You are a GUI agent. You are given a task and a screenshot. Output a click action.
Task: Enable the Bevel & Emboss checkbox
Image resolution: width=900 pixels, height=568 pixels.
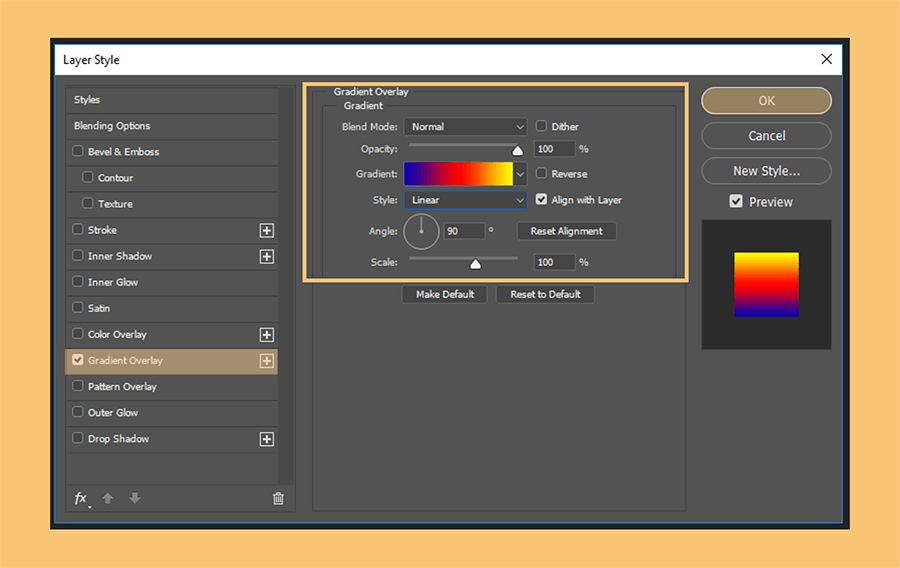(78, 151)
